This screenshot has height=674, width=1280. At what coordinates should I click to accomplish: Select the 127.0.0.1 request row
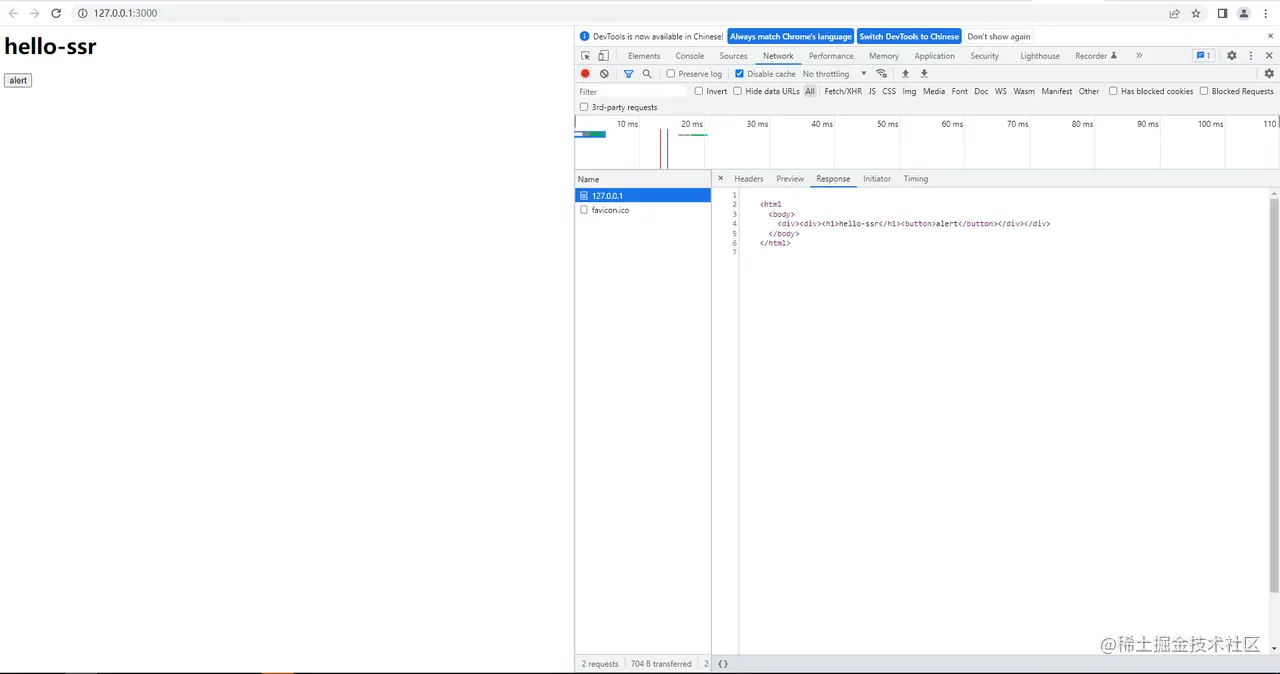tap(643, 195)
